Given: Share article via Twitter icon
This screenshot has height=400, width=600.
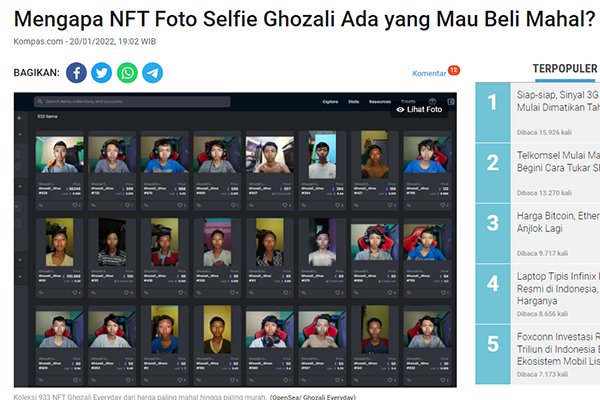Looking at the screenshot, I should (102, 73).
